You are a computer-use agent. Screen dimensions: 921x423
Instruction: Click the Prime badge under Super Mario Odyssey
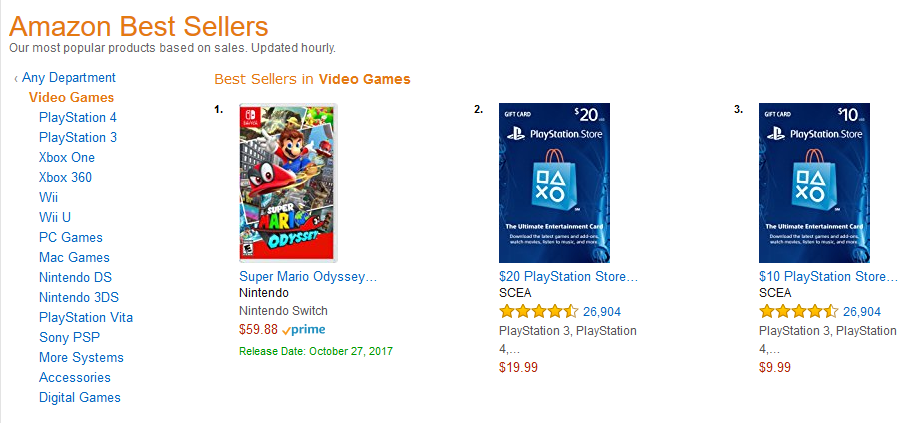[304, 330]
